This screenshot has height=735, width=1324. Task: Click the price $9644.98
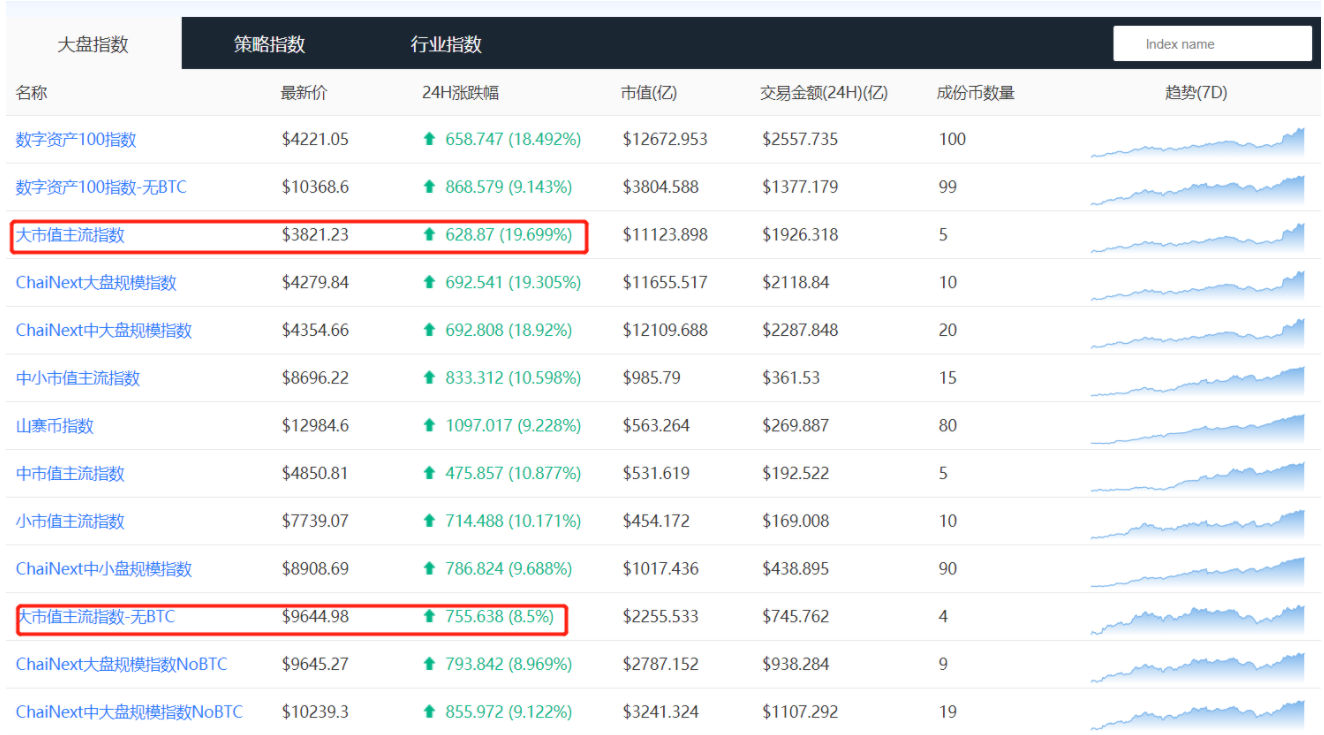pos(315,617)
